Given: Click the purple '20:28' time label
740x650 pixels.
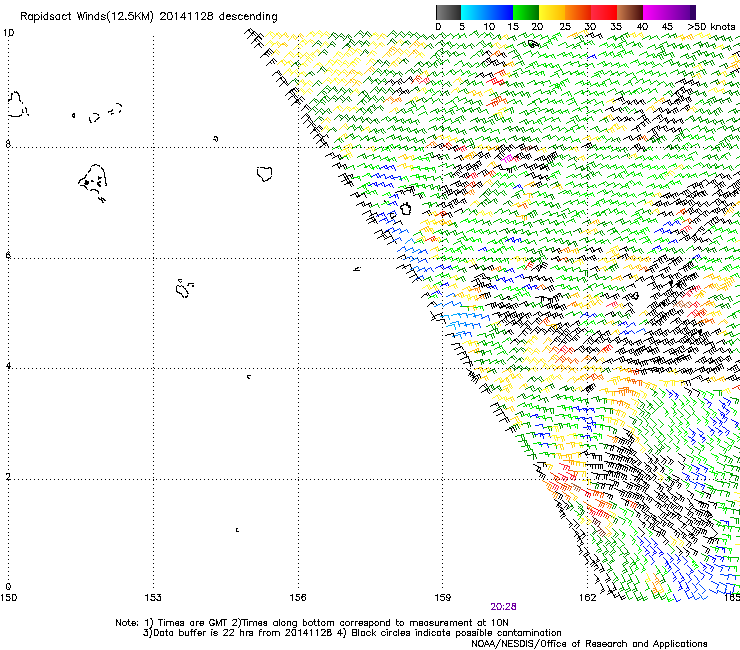Looking at the screenshot, I should tap(503, 607).
